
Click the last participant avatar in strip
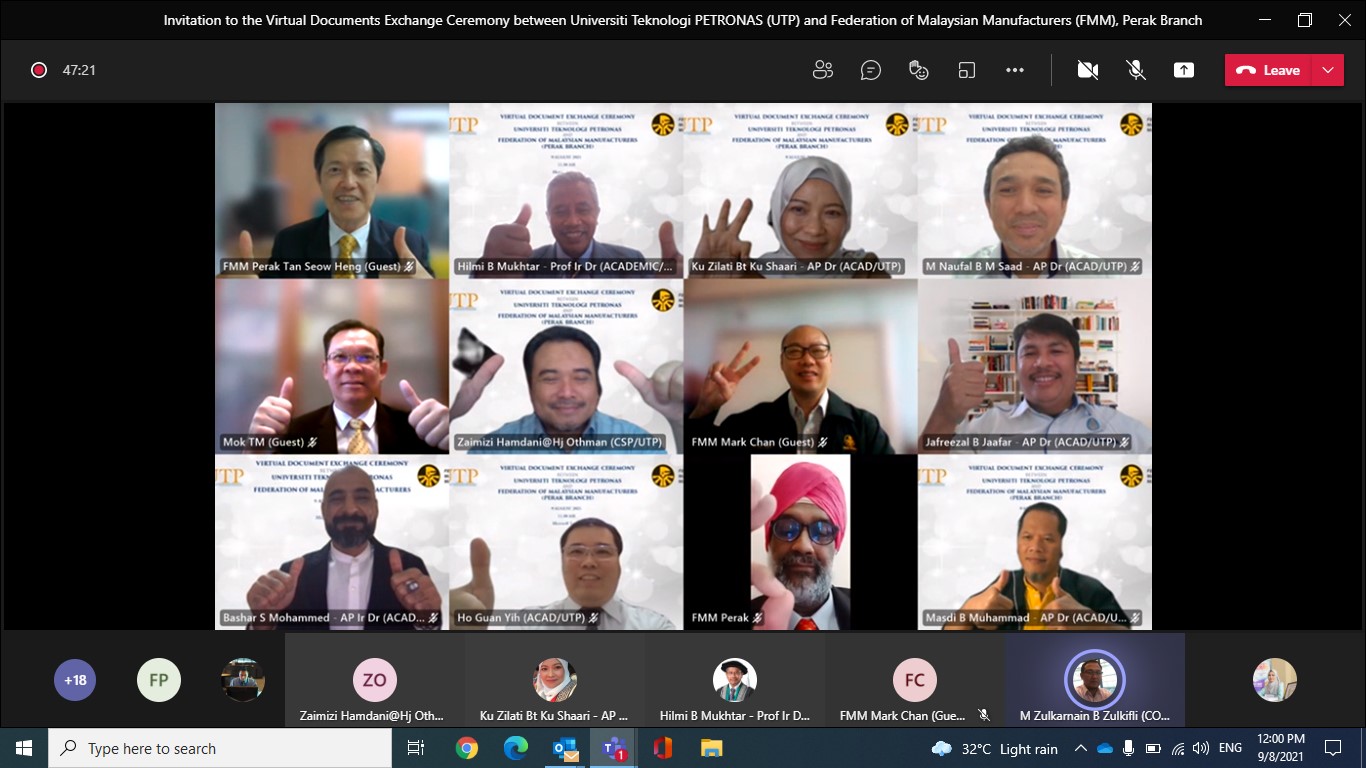[1275, 680]
